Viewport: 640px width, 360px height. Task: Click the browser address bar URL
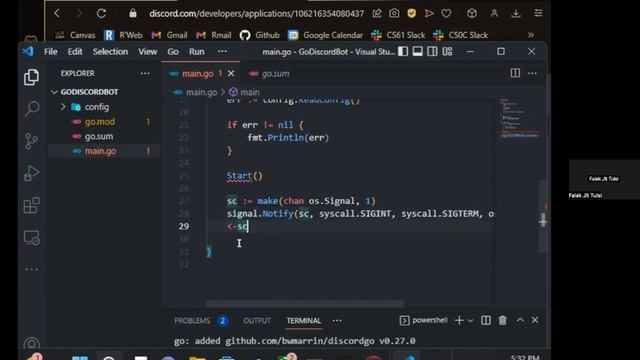256,13
